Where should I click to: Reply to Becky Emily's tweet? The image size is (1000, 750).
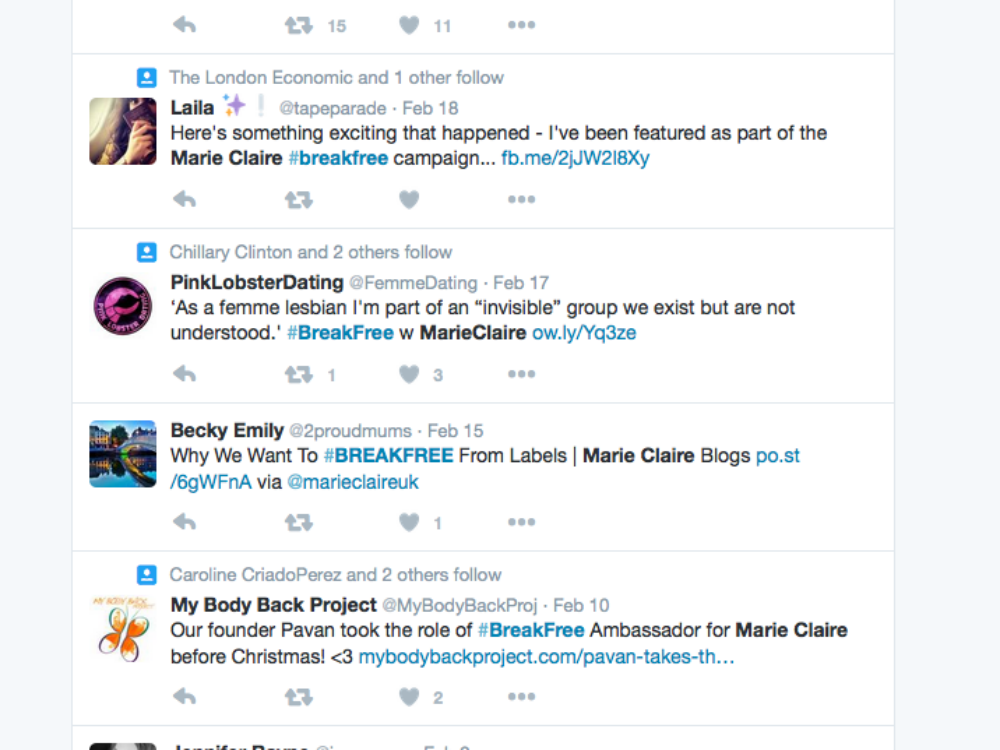pyautogui.click(x=184, y=522)
